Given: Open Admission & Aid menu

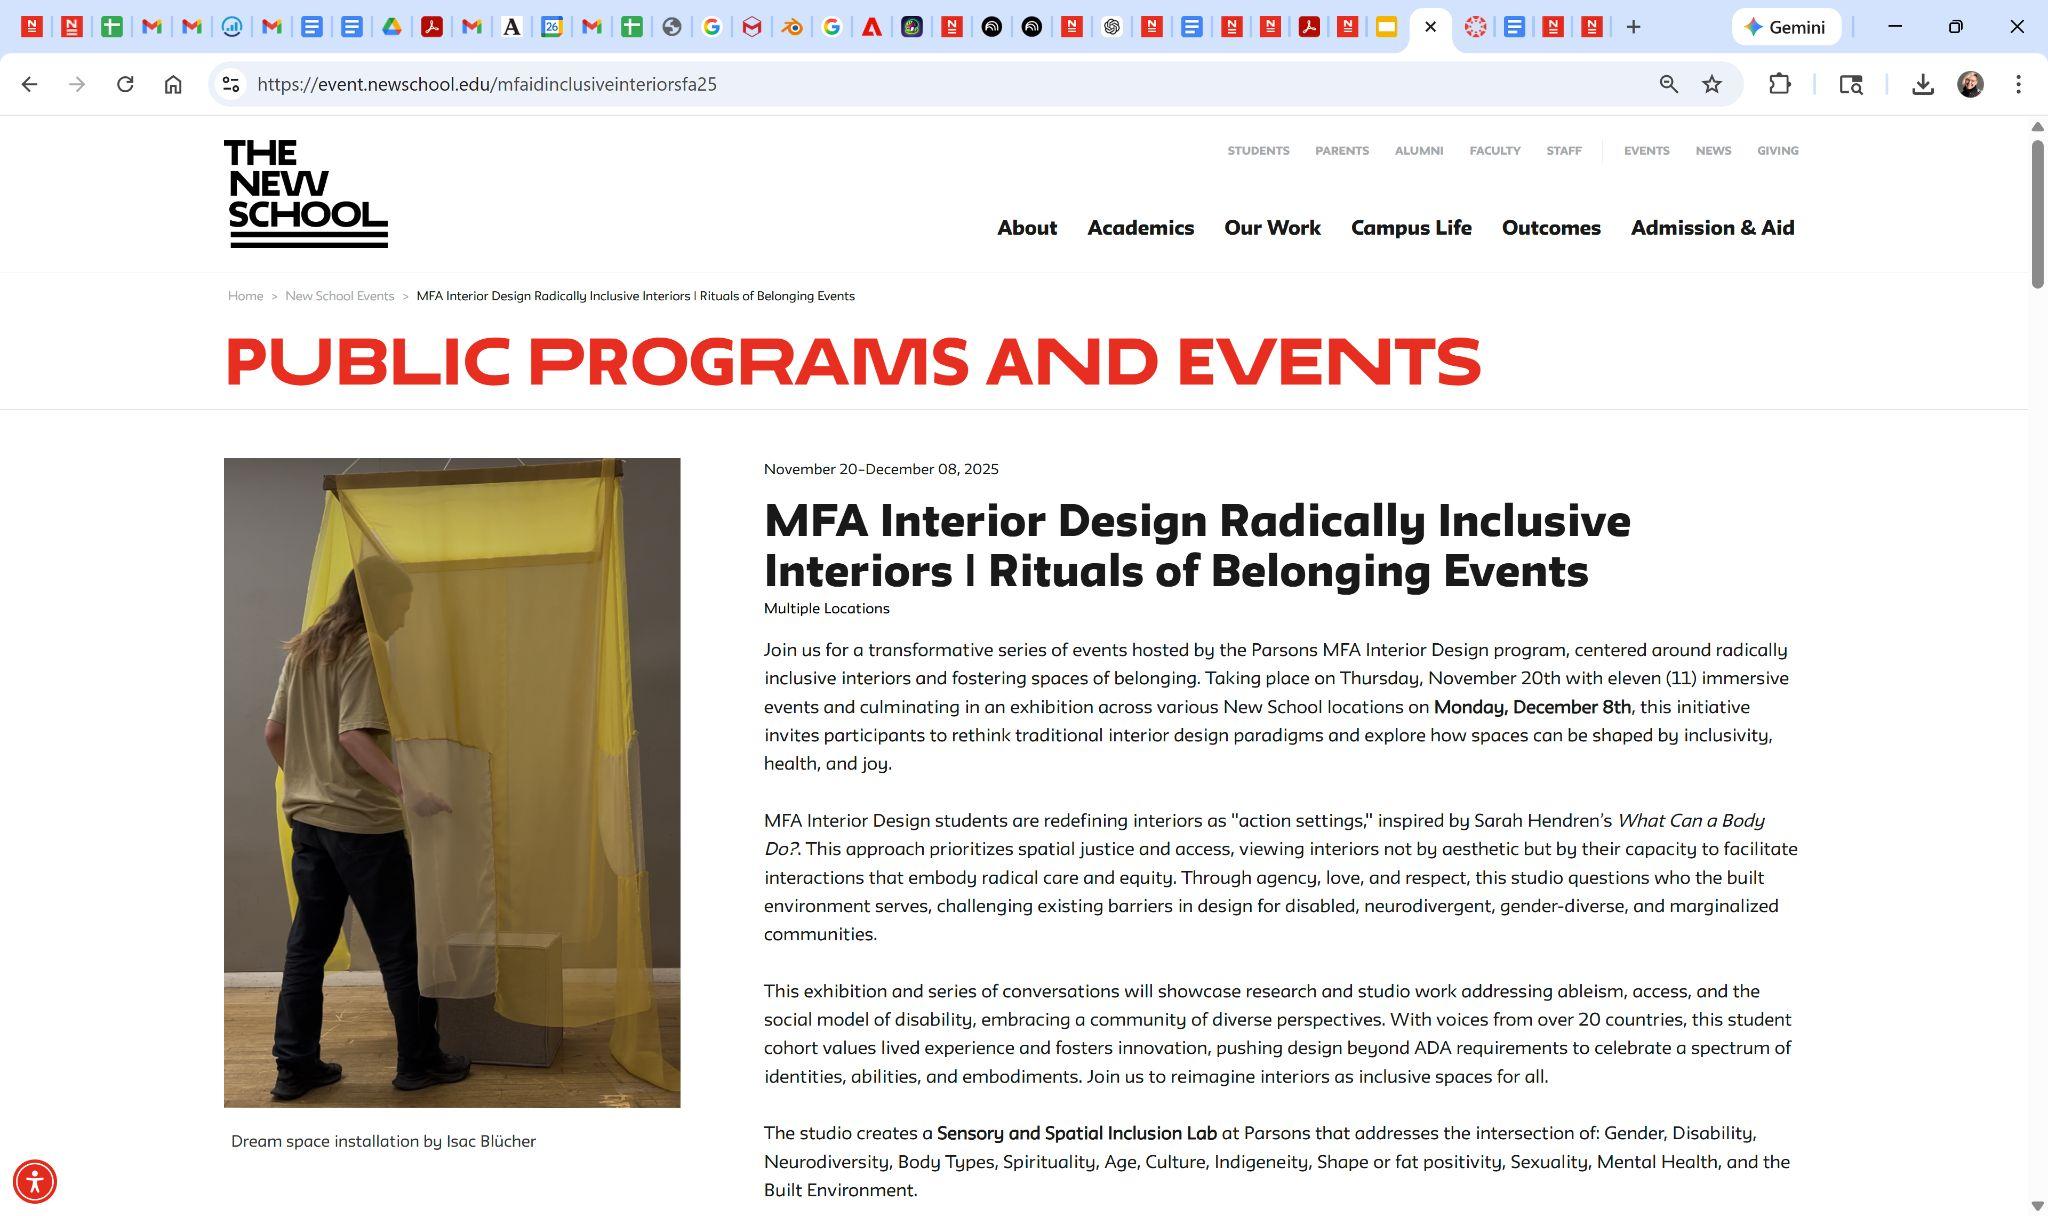Looking at the screenshot, I should coord(1712,228).
